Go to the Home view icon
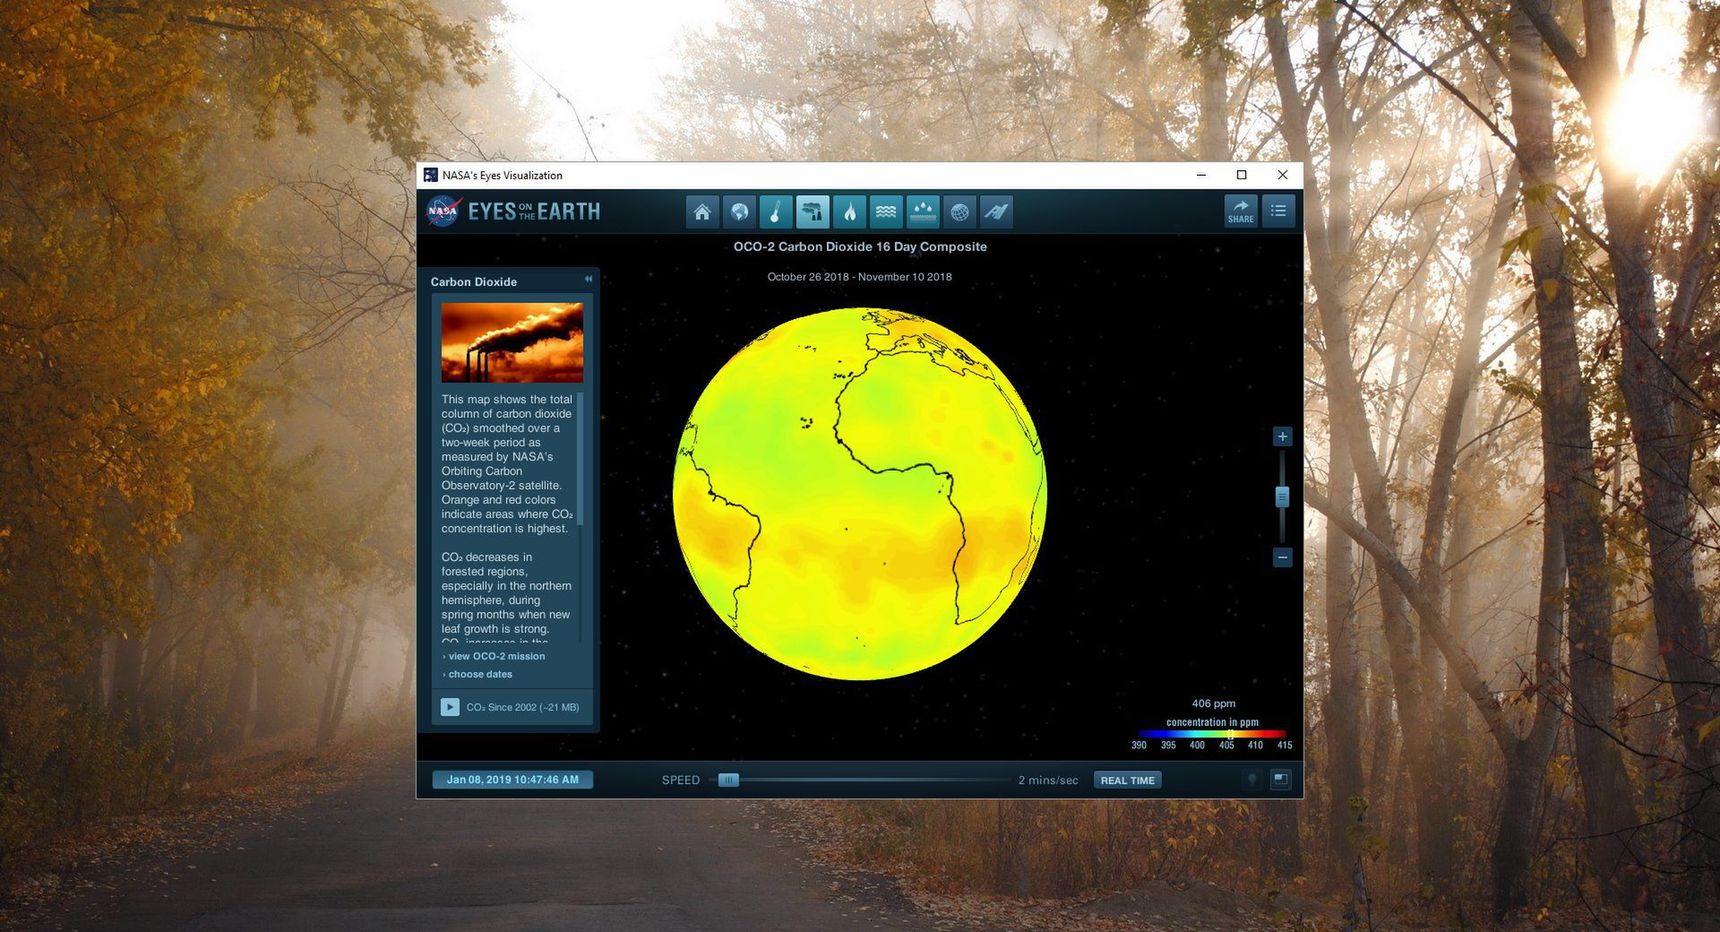The height and width of the screenshot is (932, 1720). pos(702,211)
